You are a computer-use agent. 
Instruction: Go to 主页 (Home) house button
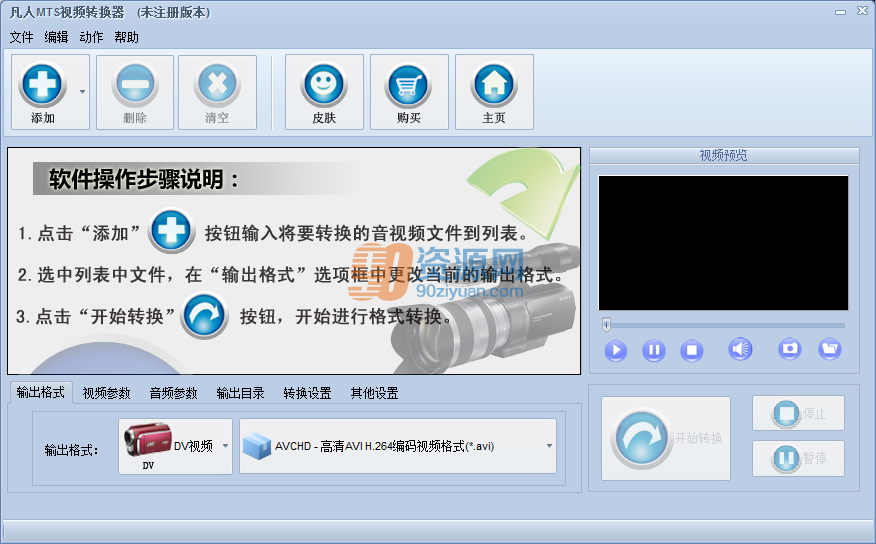(x=494, y=92)
